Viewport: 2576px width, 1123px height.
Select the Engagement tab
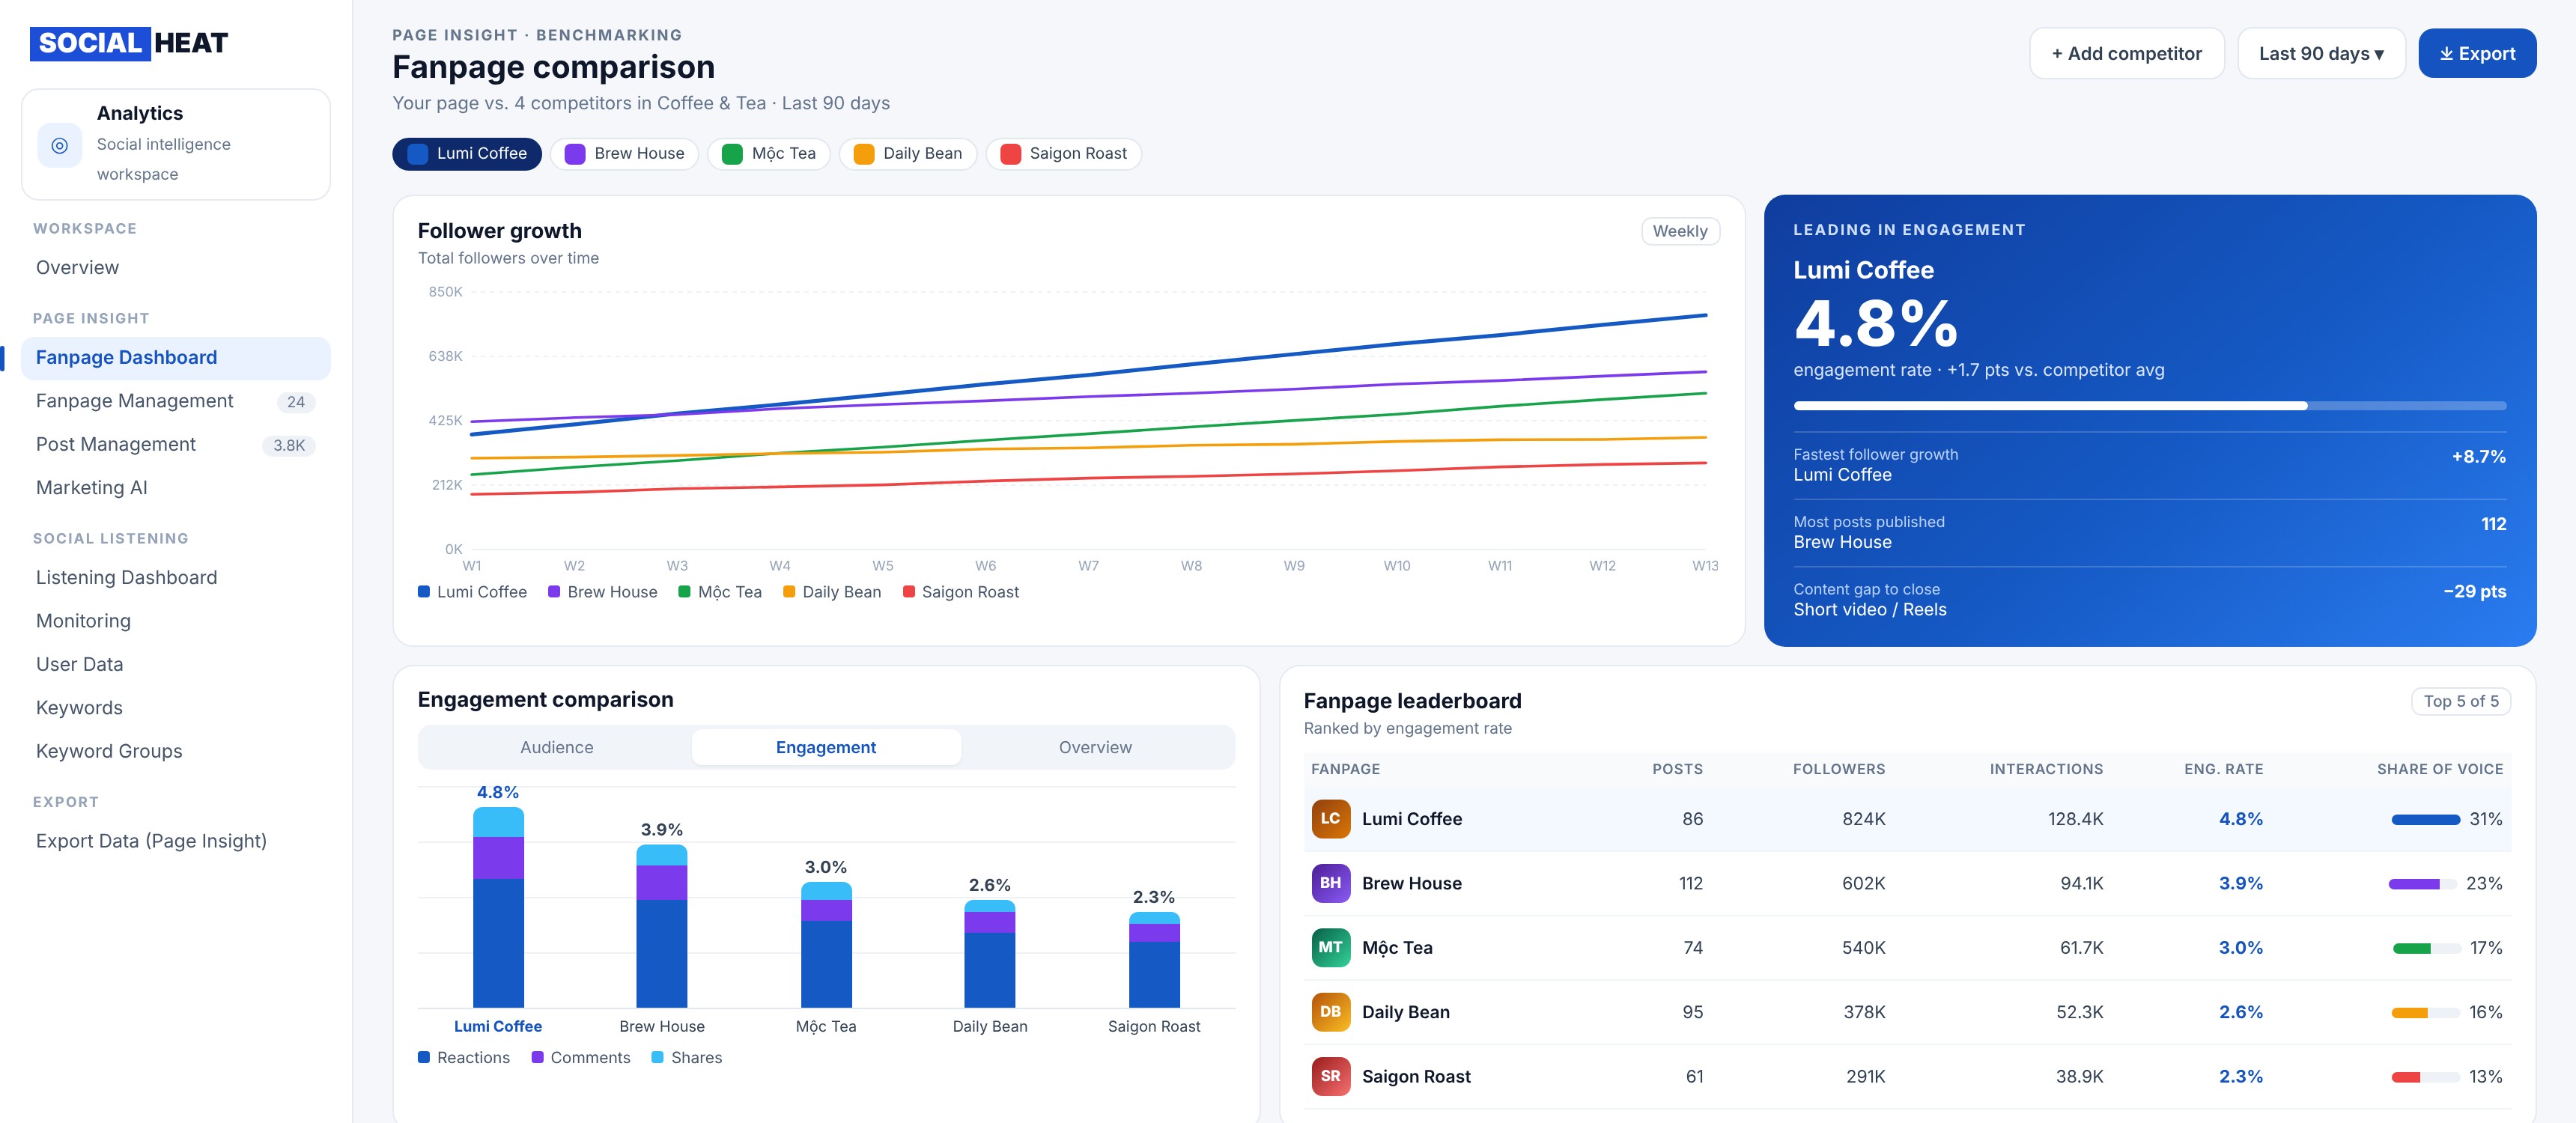pyautogui.click(x=826, y=747)
